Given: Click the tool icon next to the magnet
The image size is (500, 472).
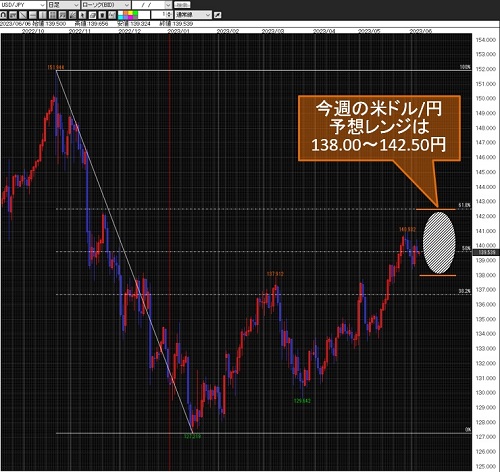Looking at the screenshot, I should coord(13,15).
